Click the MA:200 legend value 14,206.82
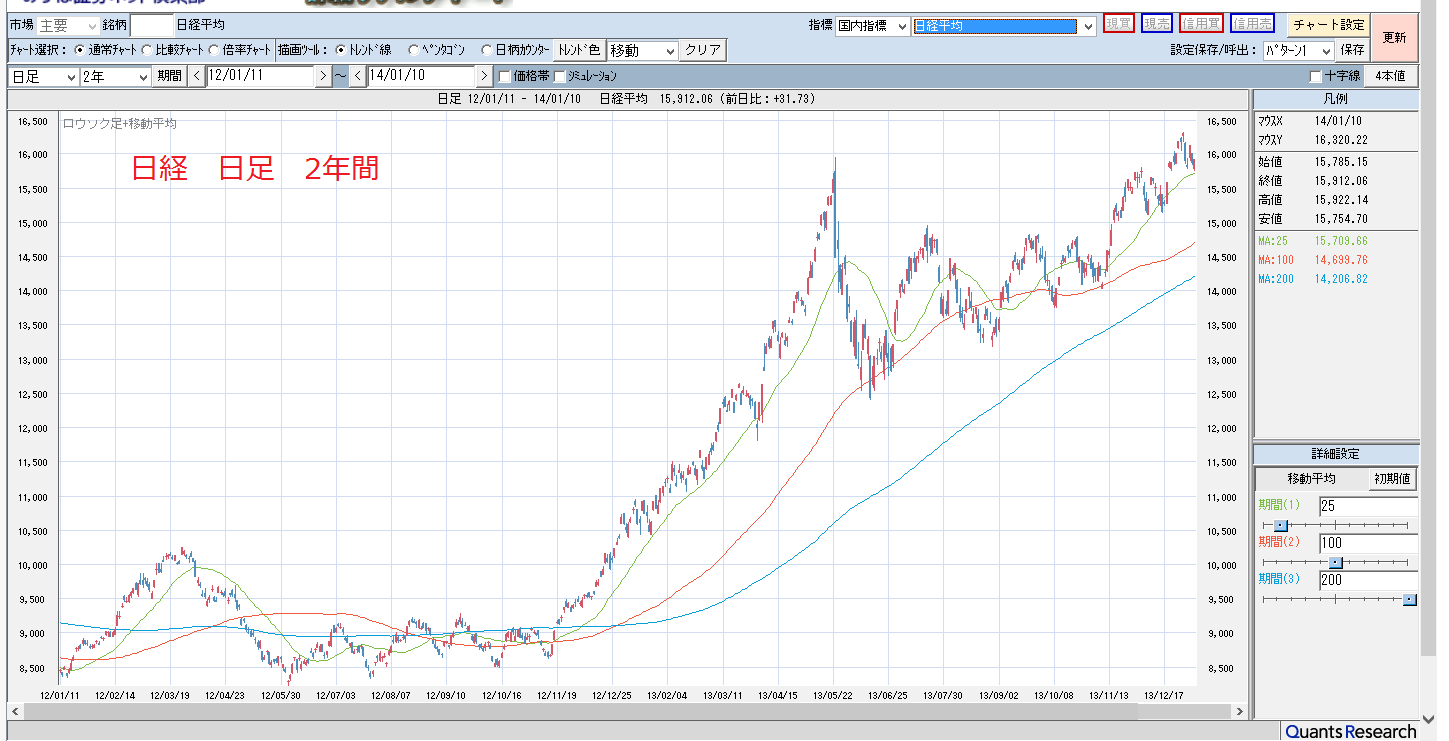 pos(1340,279)
